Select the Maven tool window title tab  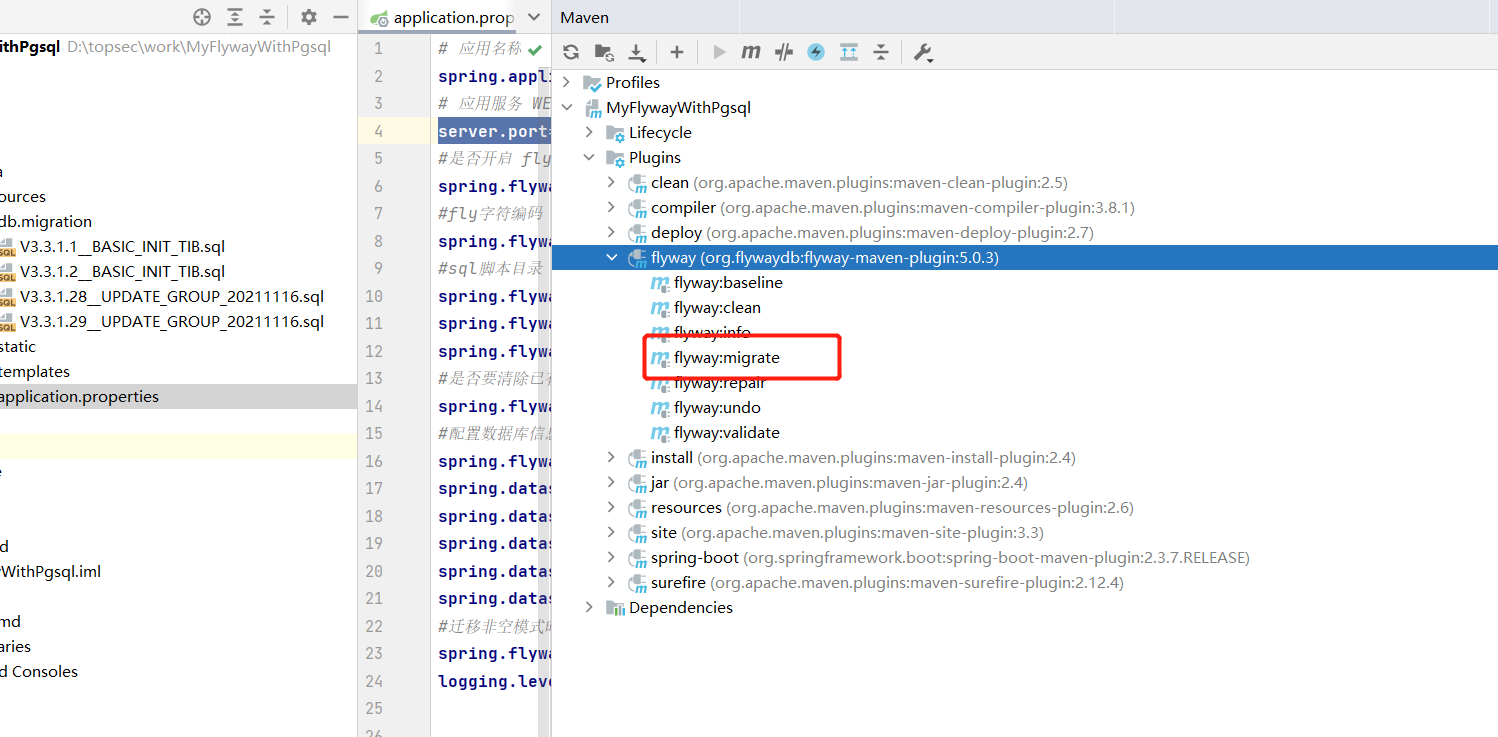click(584, 17)
